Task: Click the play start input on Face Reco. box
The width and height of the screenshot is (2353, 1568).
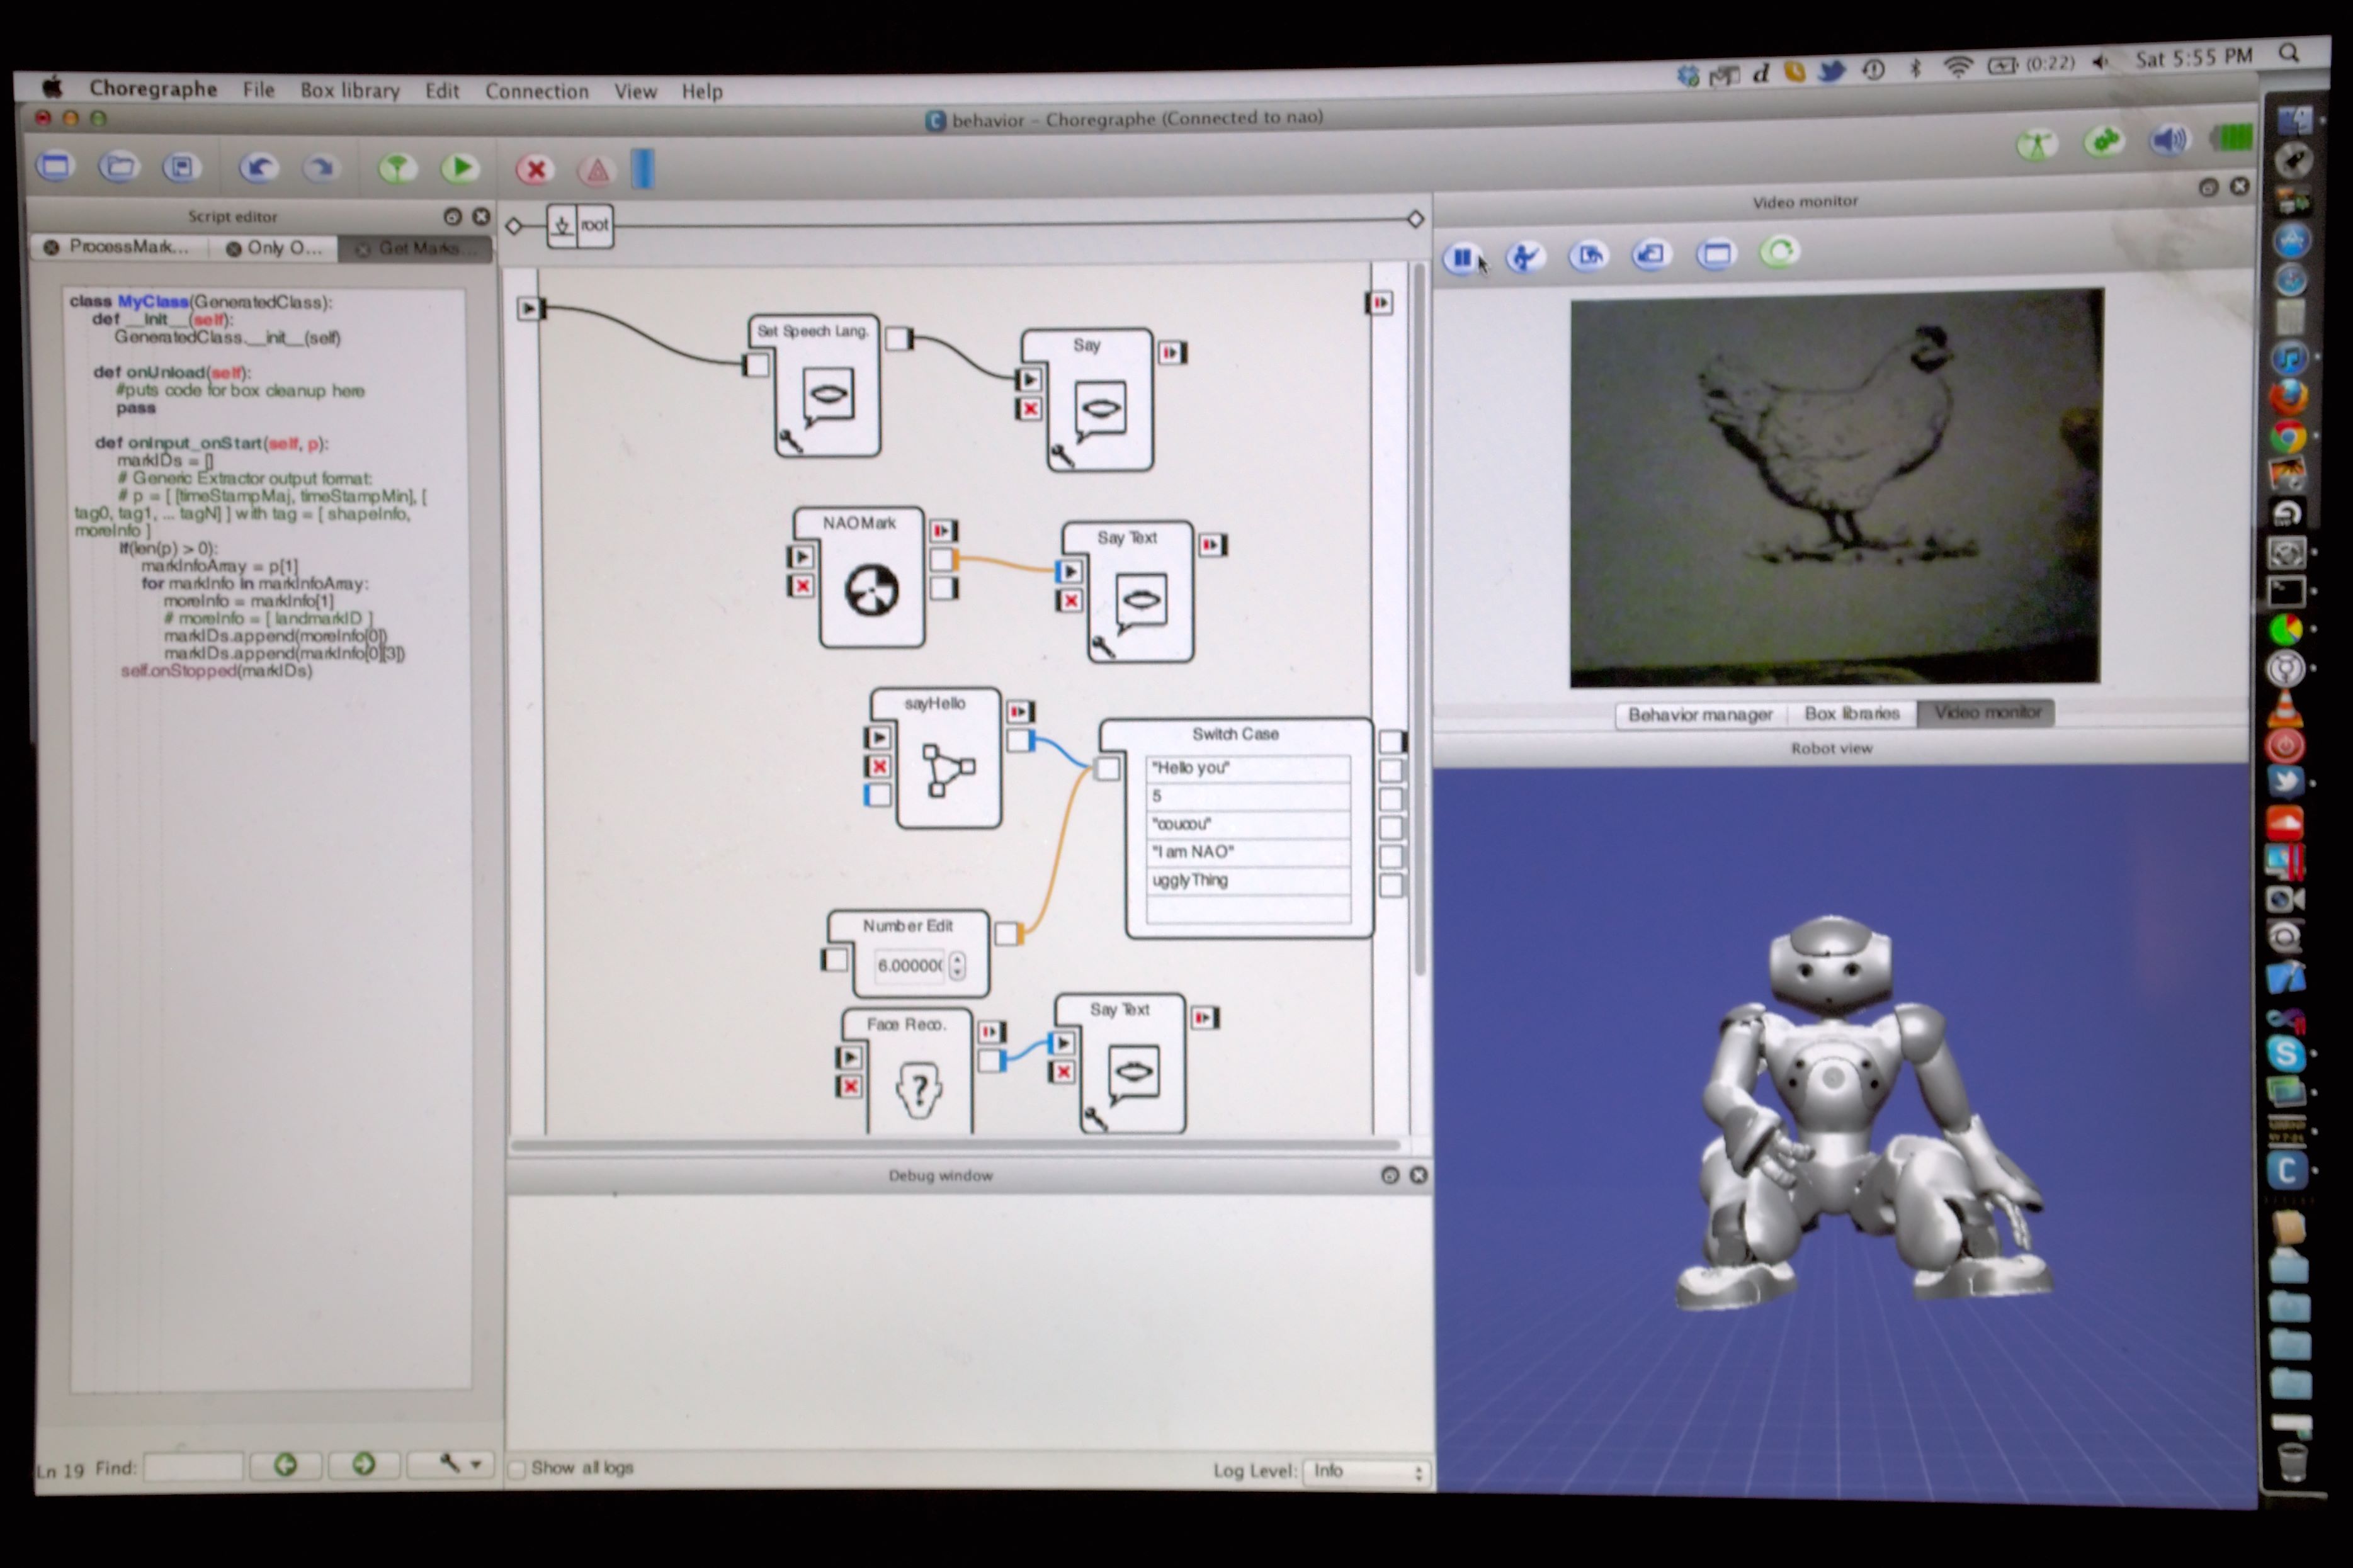Action: pyautogui.click(x=849, y=1057)
